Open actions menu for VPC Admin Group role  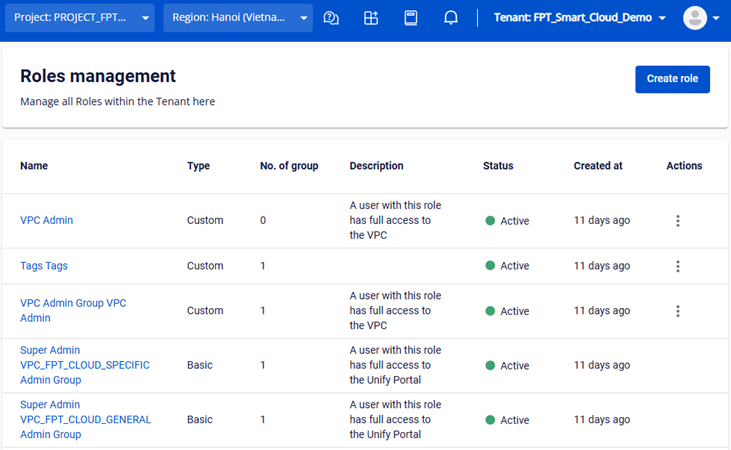(678, 311)
